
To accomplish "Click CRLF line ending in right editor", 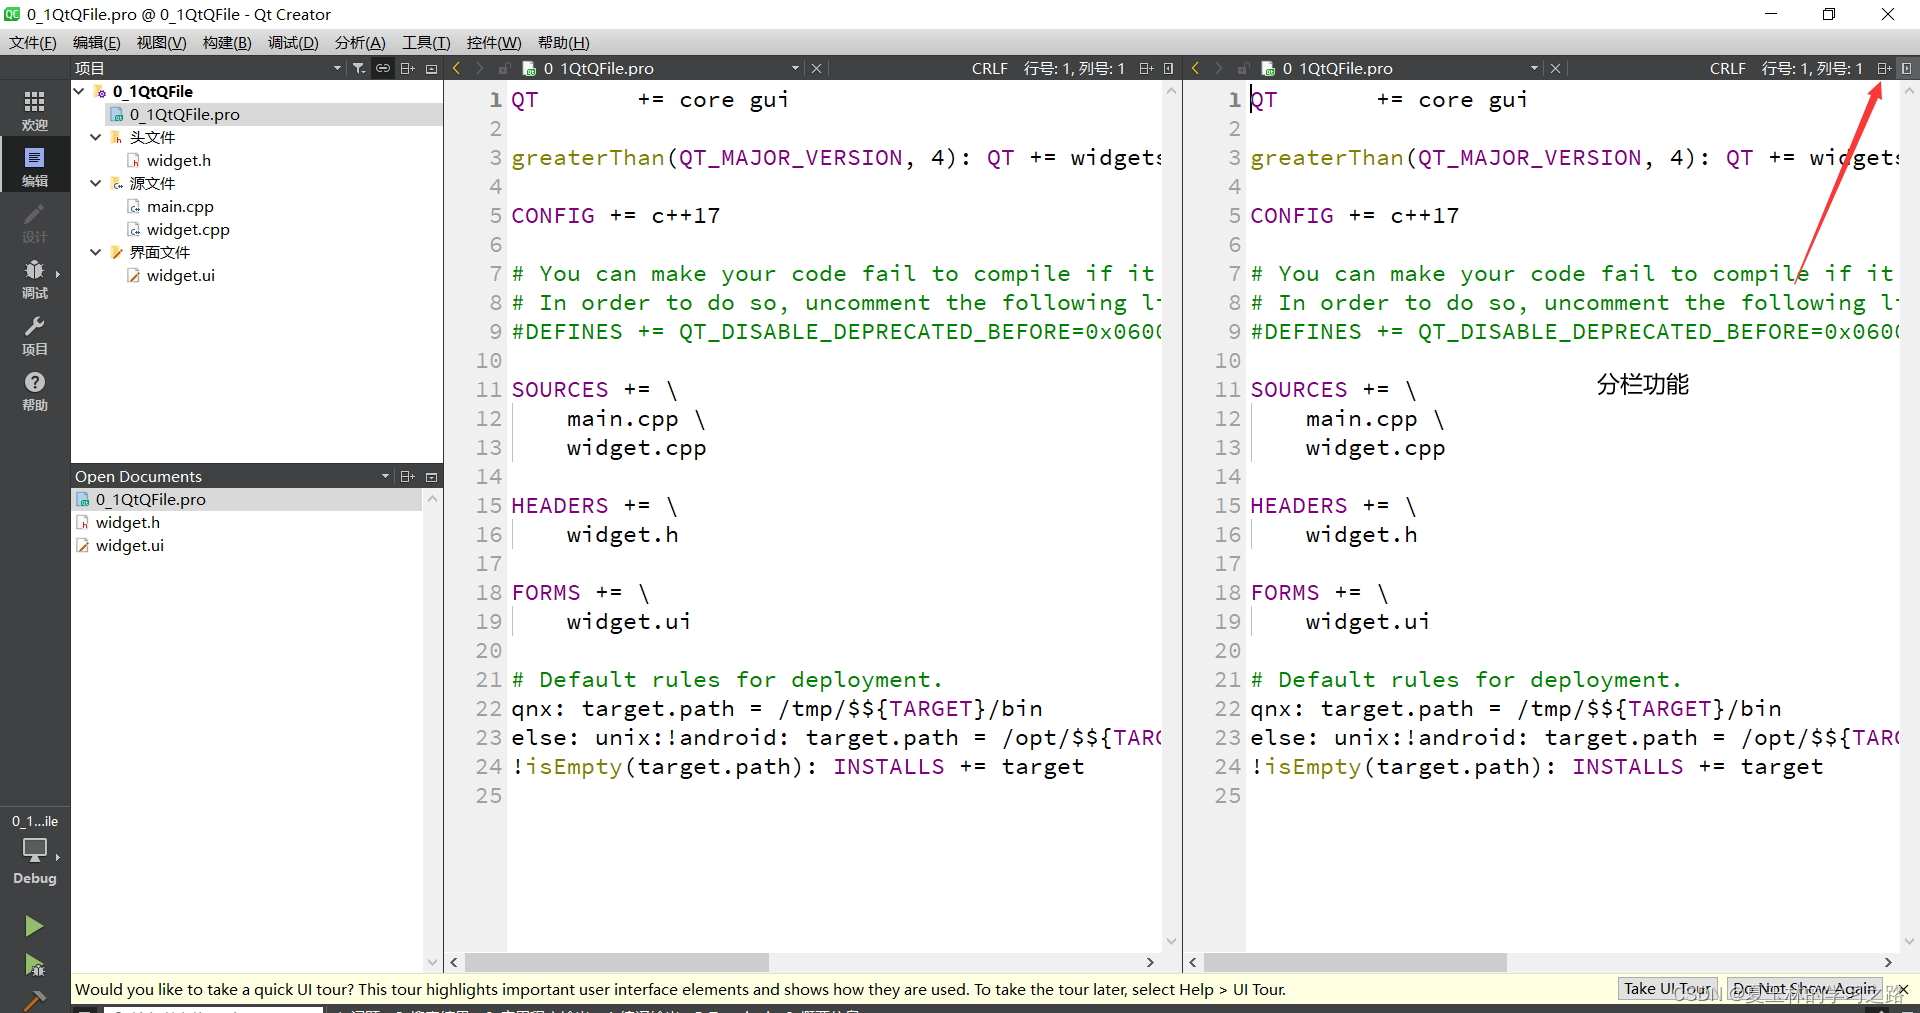I will tap(1728, 68).
